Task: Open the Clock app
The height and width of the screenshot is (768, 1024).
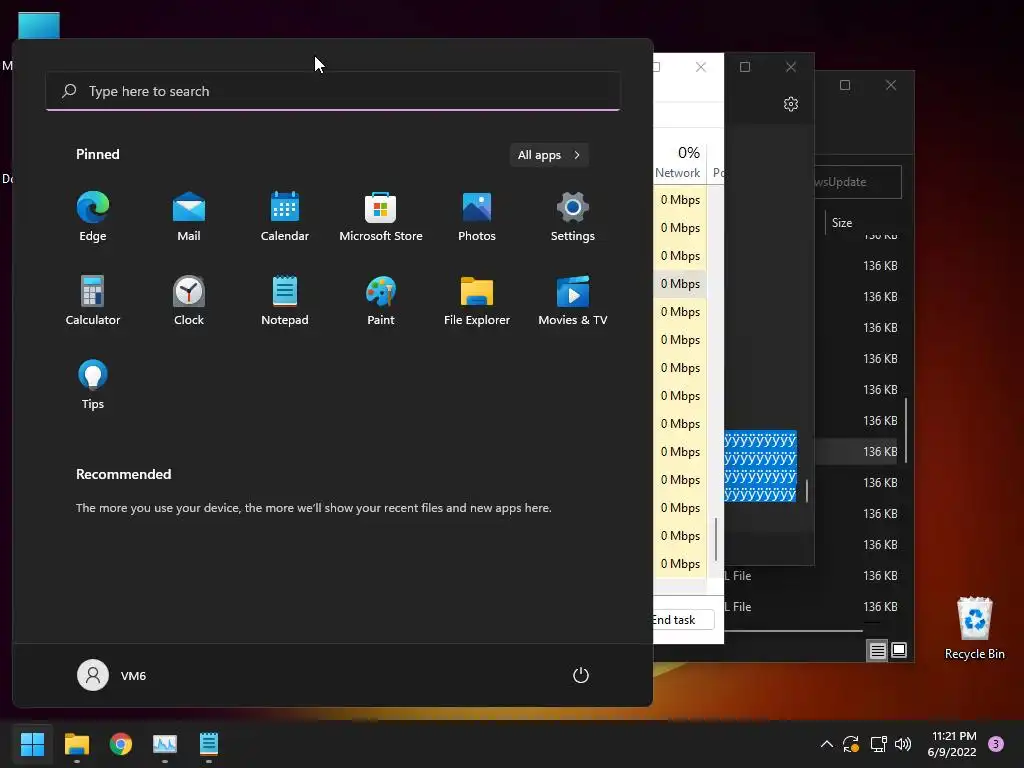Action: (189, 300)
